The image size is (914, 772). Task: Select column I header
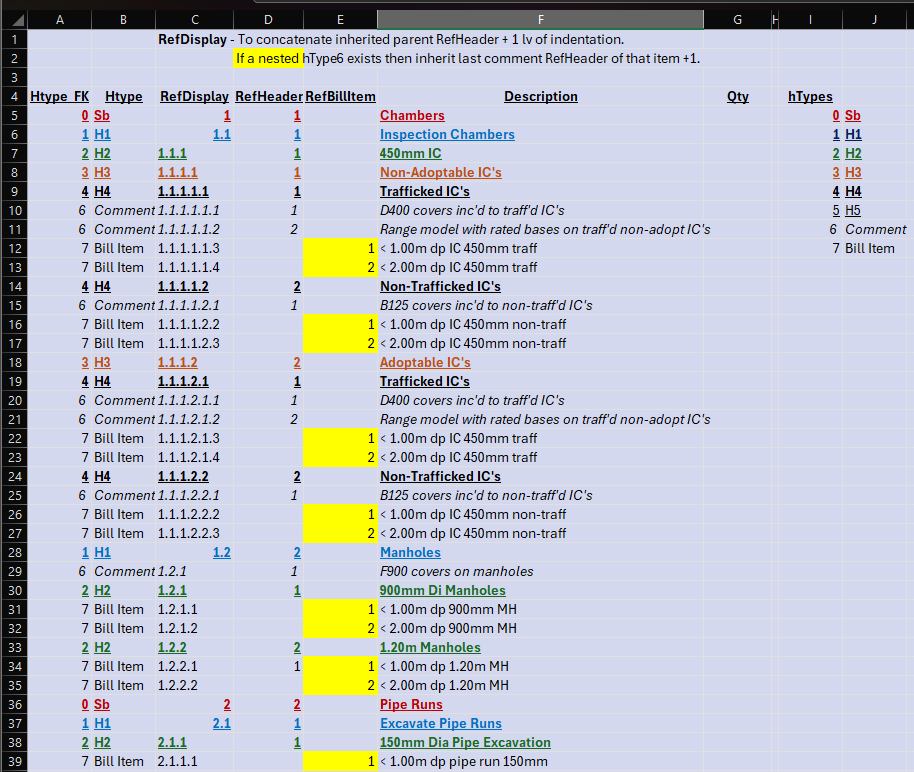[810, 20]
